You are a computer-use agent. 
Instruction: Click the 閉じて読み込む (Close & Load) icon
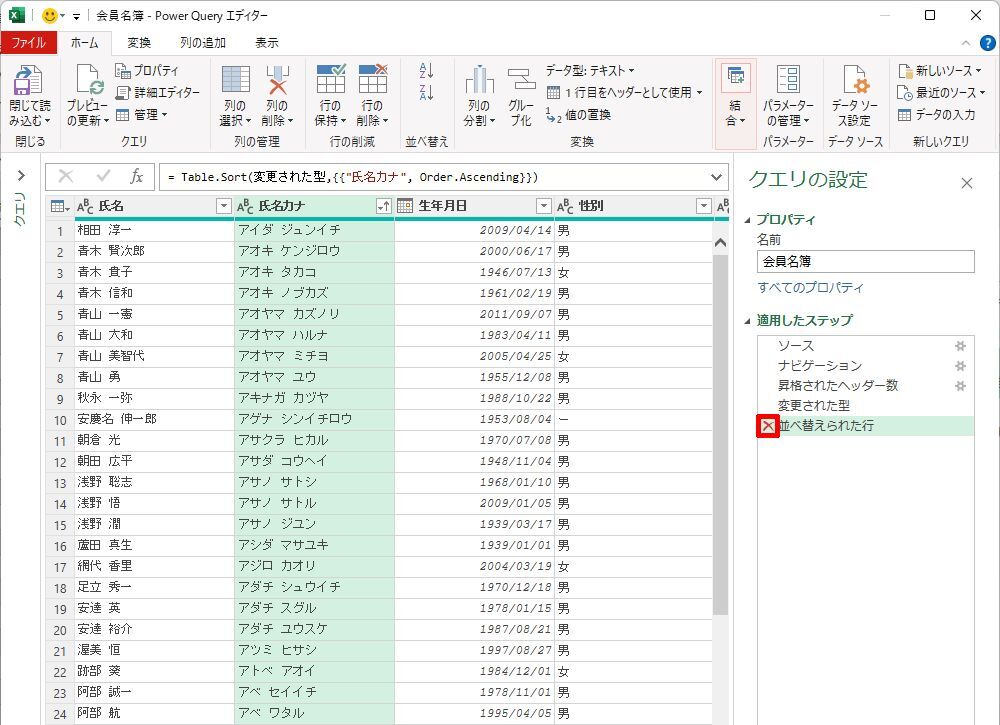[x=29, y=81]
